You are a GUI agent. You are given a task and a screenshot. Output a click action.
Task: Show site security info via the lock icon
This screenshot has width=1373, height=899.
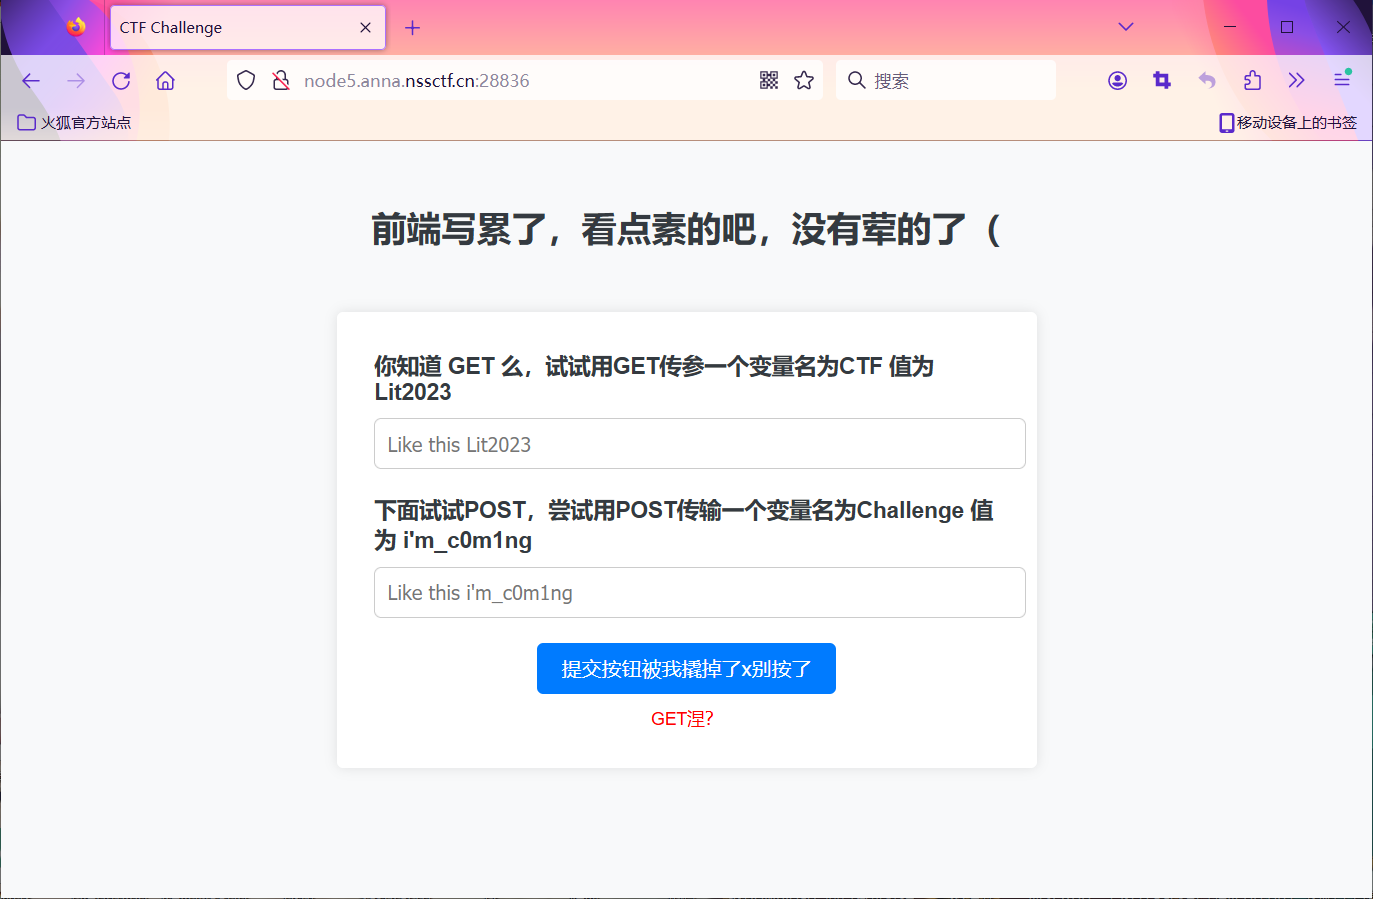click(281, 81)
